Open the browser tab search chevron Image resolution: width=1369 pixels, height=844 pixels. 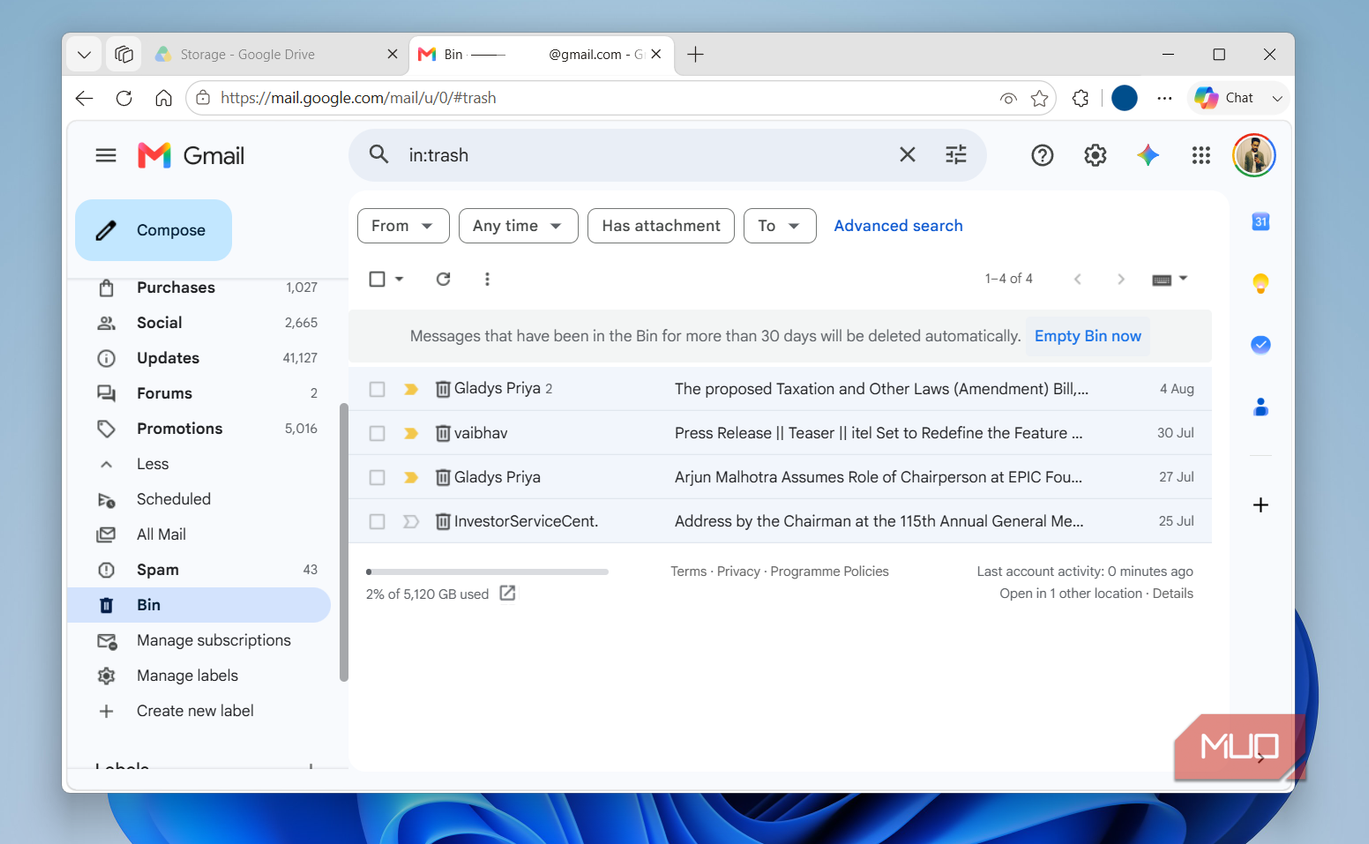coord(84,54)
